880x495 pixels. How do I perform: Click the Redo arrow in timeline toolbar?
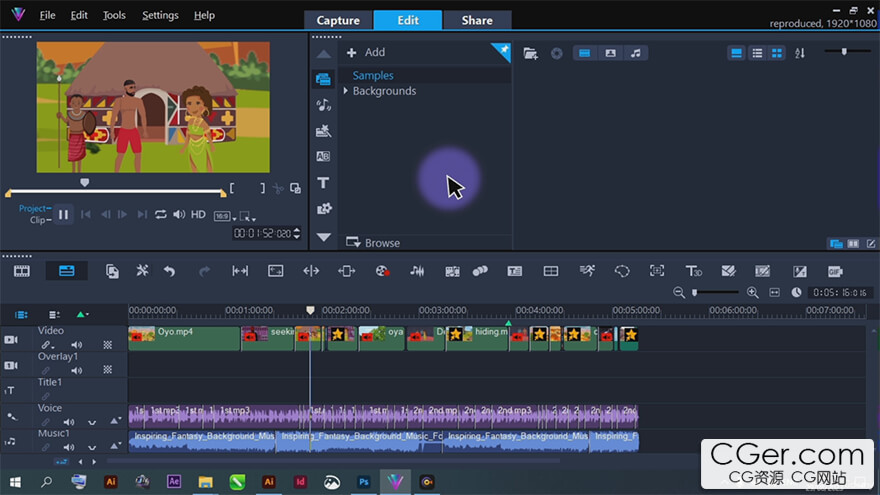click(204, 272)
